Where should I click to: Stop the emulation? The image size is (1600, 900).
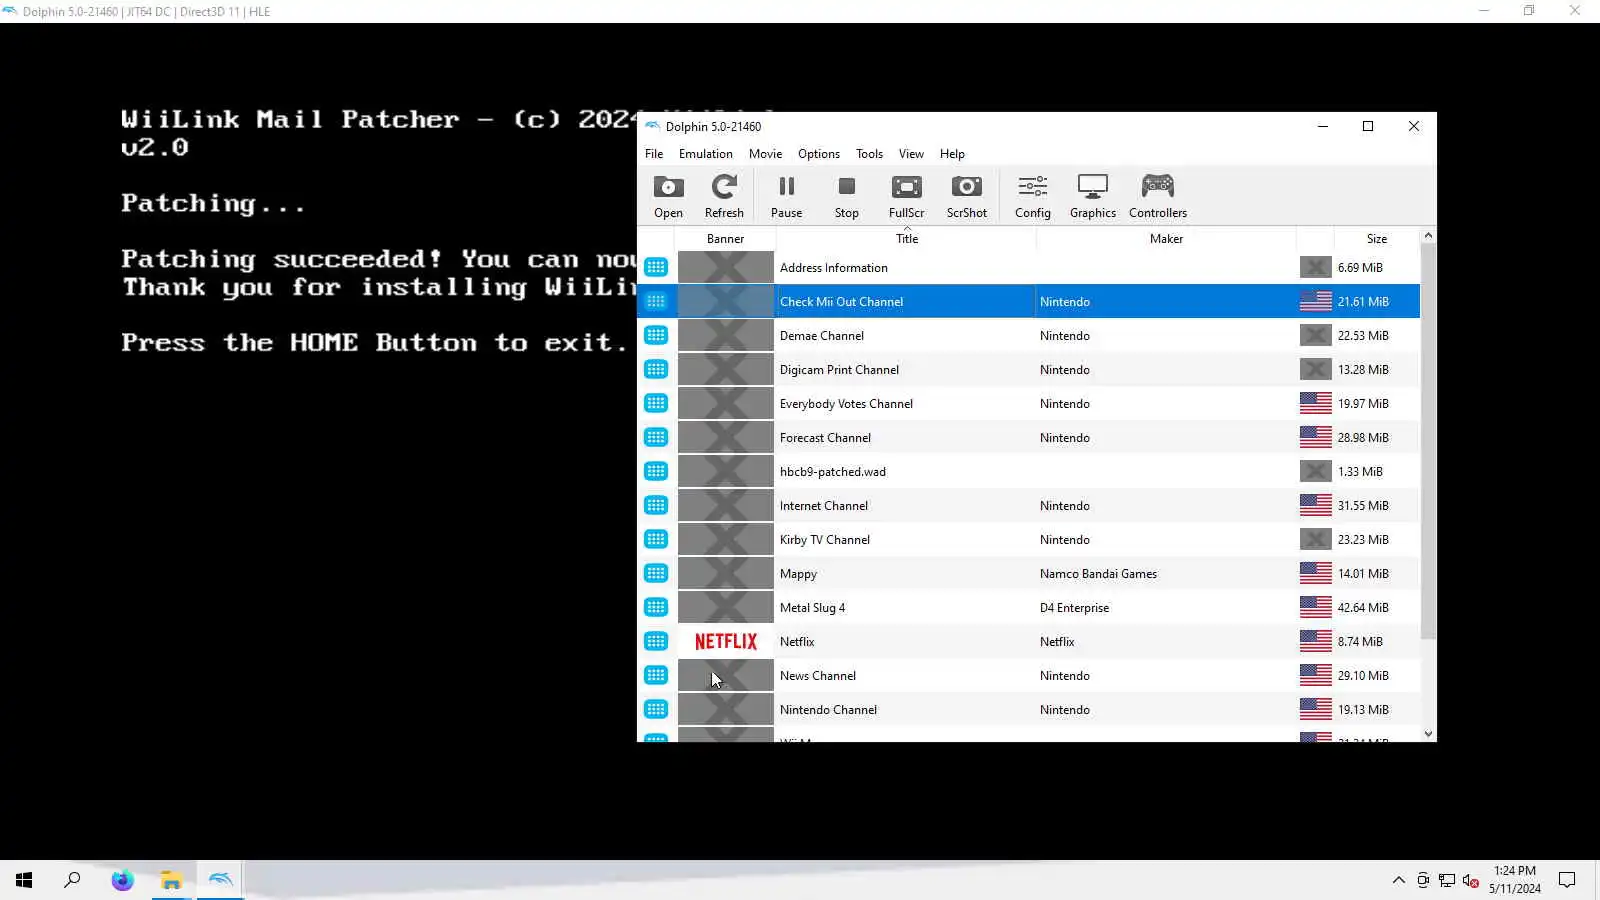pos(847,196)
